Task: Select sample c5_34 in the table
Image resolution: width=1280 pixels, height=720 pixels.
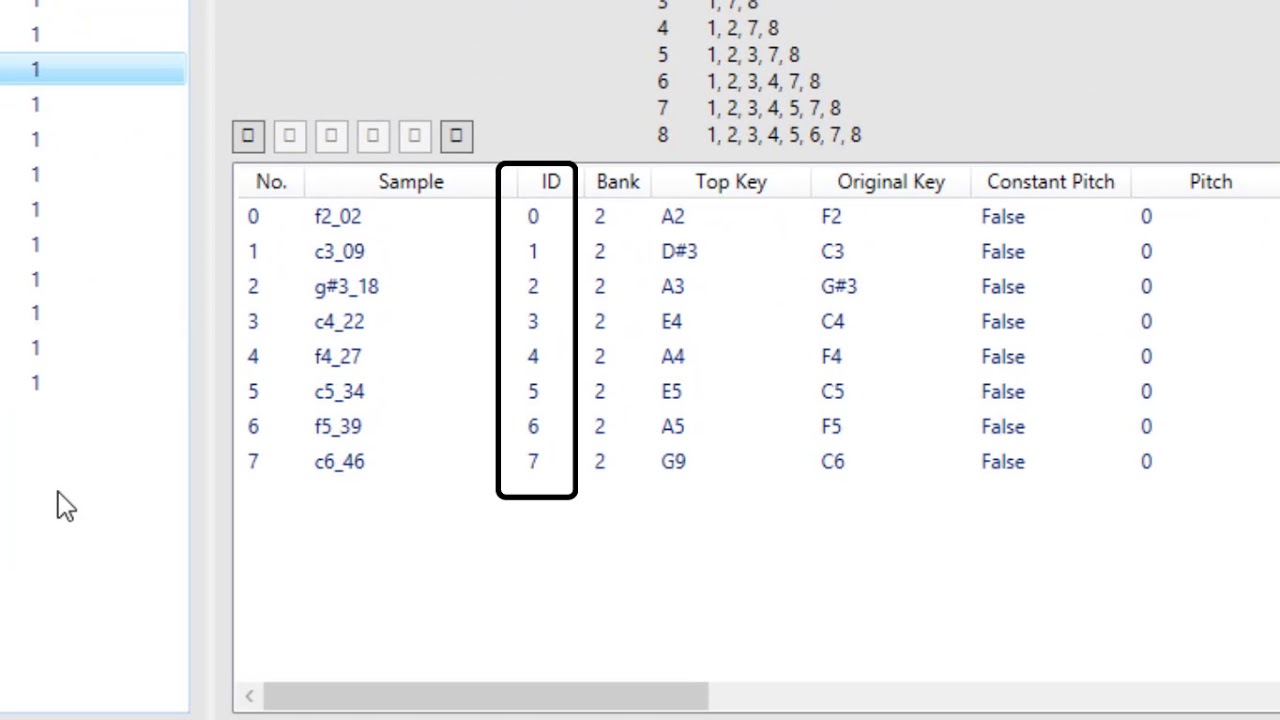Action: 339,392
